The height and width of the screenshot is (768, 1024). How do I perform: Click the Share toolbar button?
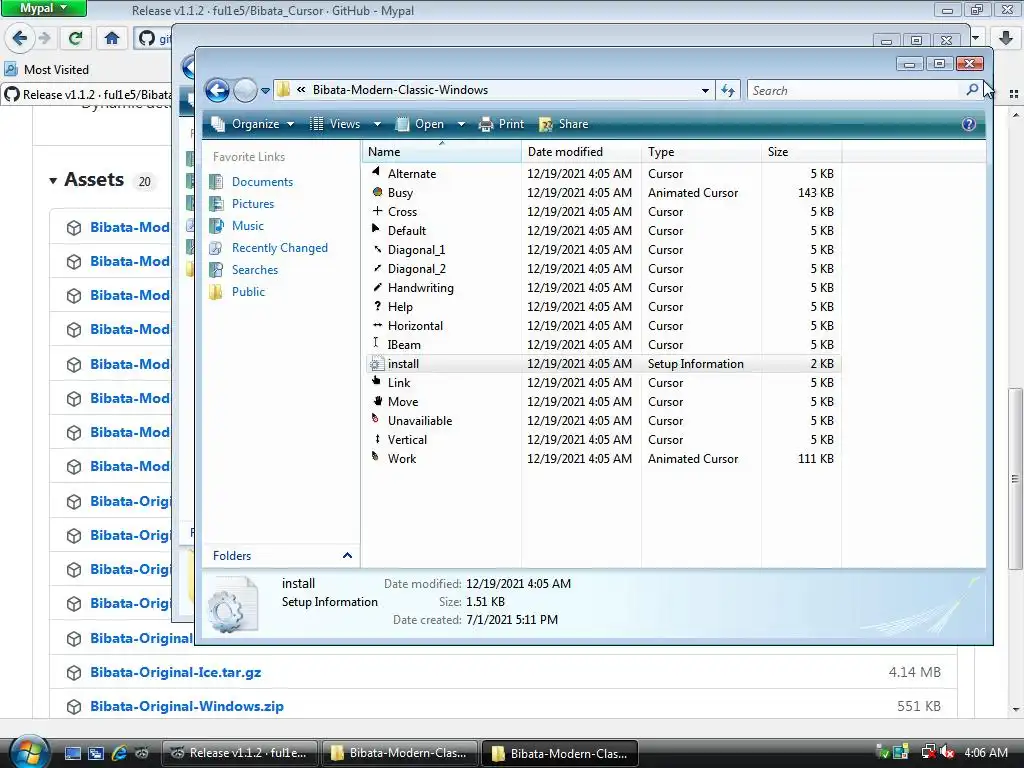[564, 123]
